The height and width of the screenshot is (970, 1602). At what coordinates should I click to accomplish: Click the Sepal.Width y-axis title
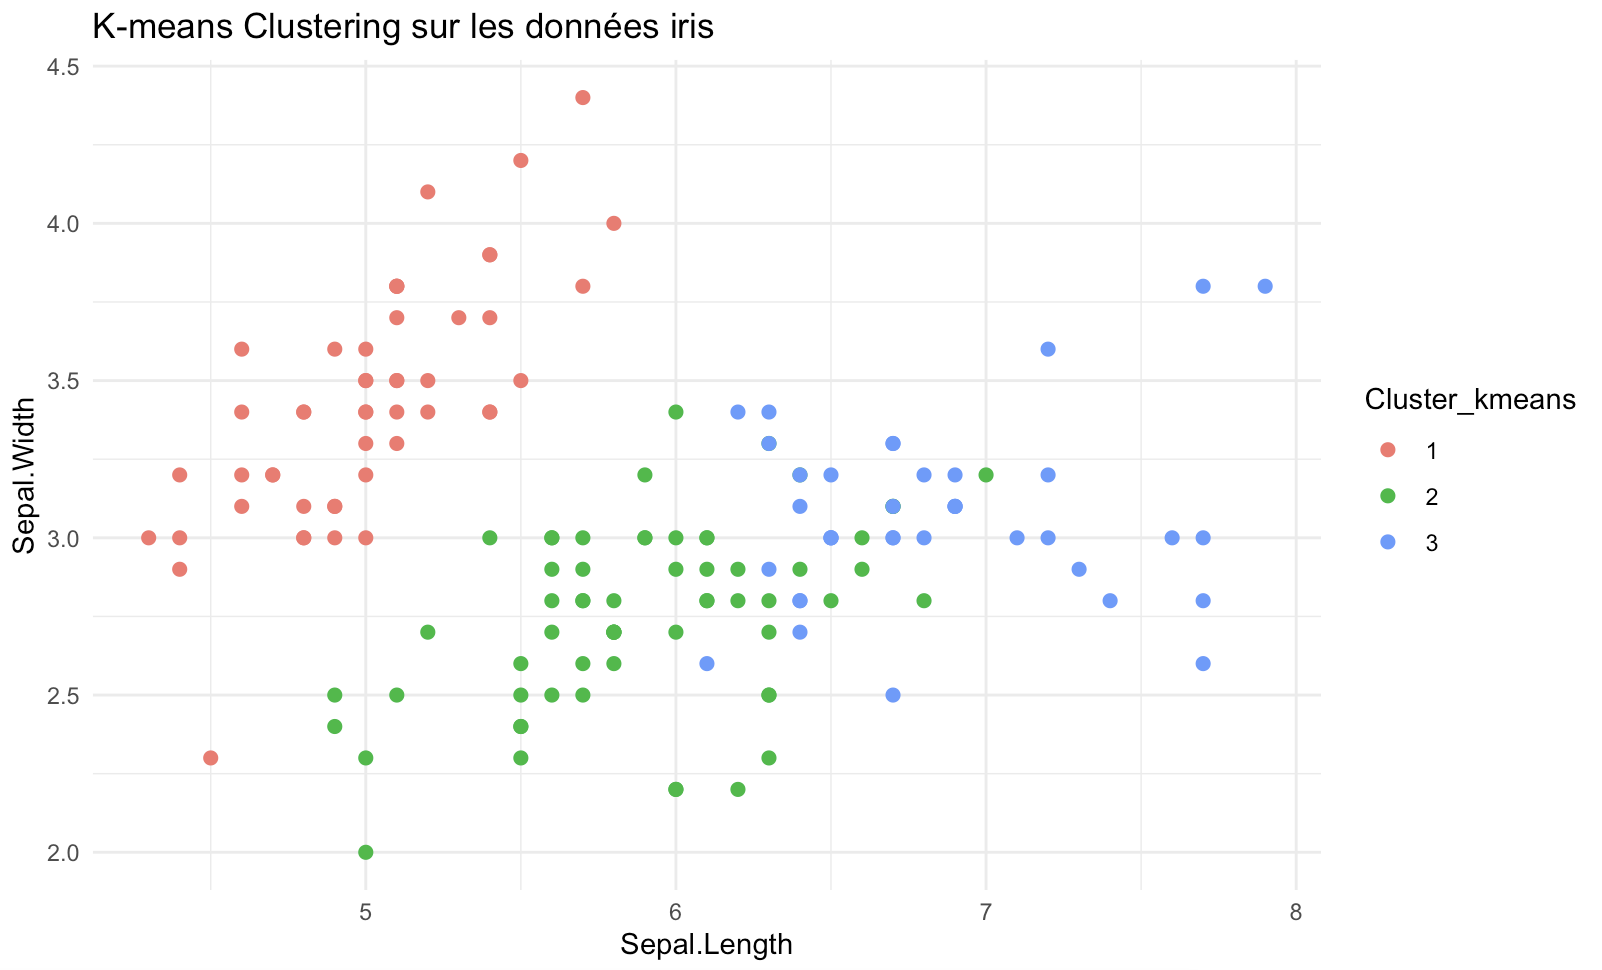pyautogui.click(x=24, y=475)
